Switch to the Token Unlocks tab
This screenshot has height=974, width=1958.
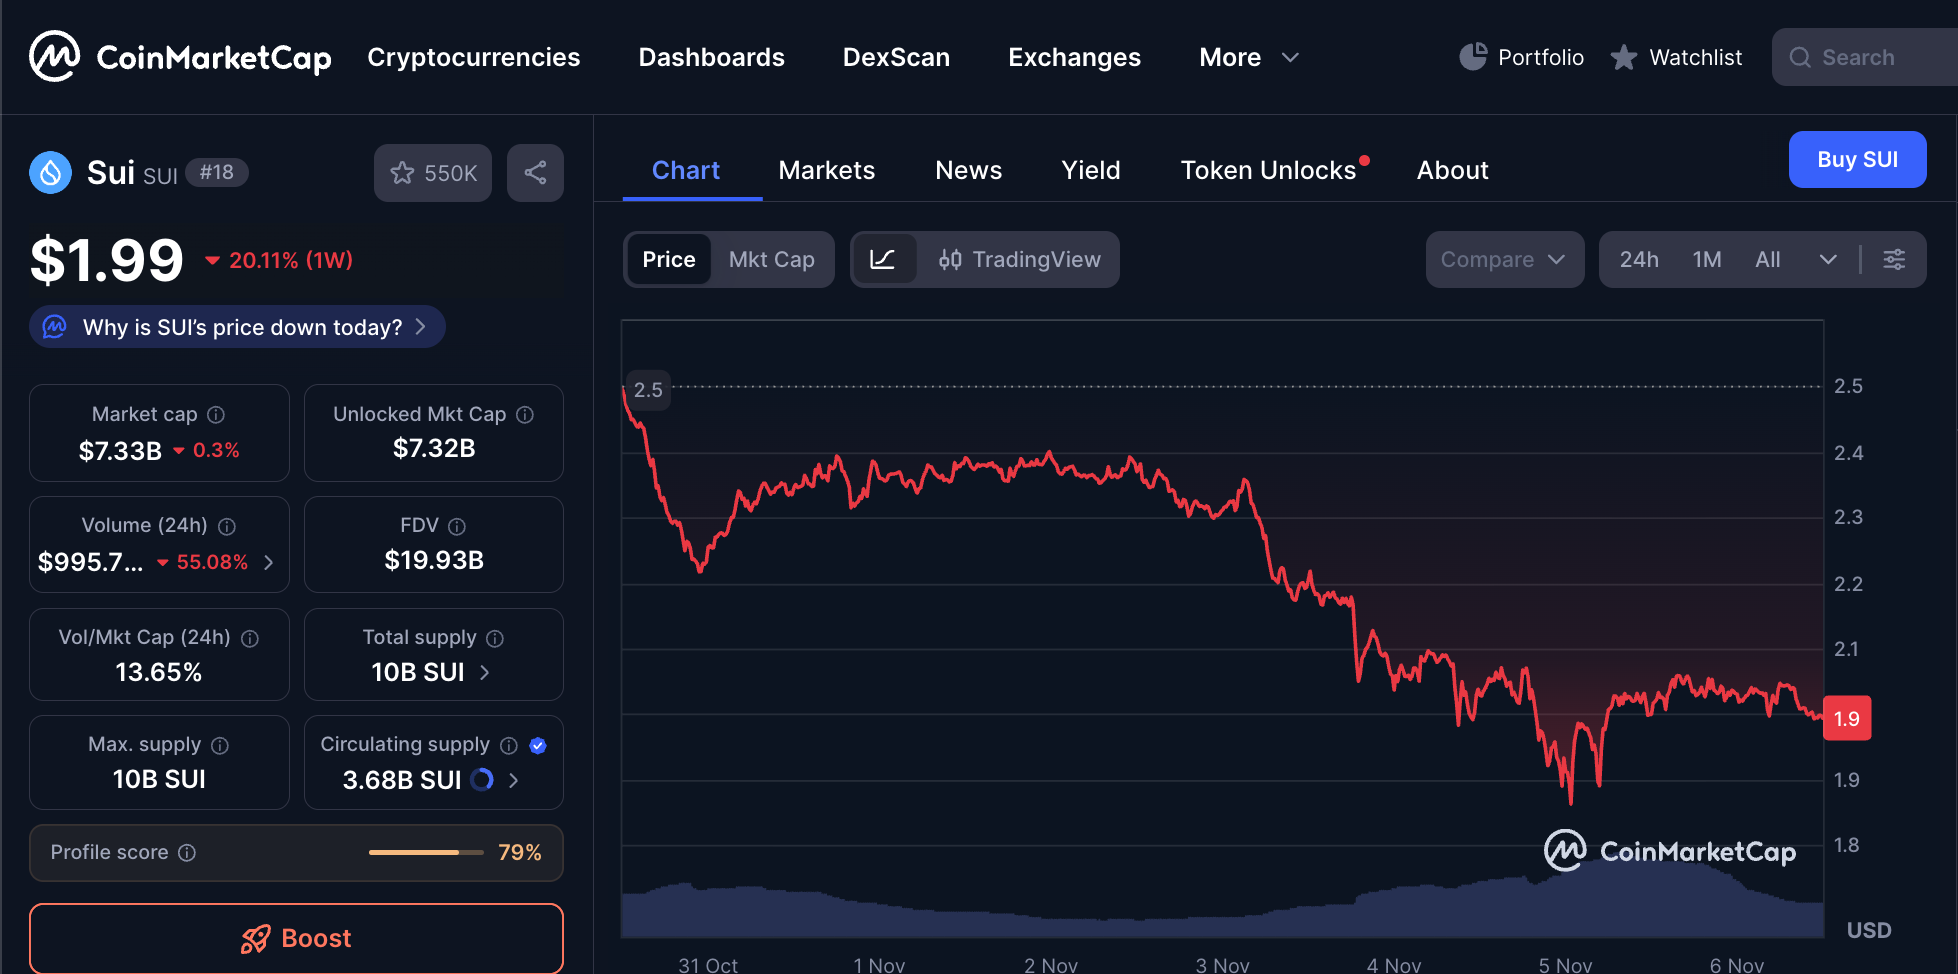pyautogui.click(x=1268, y=171)
